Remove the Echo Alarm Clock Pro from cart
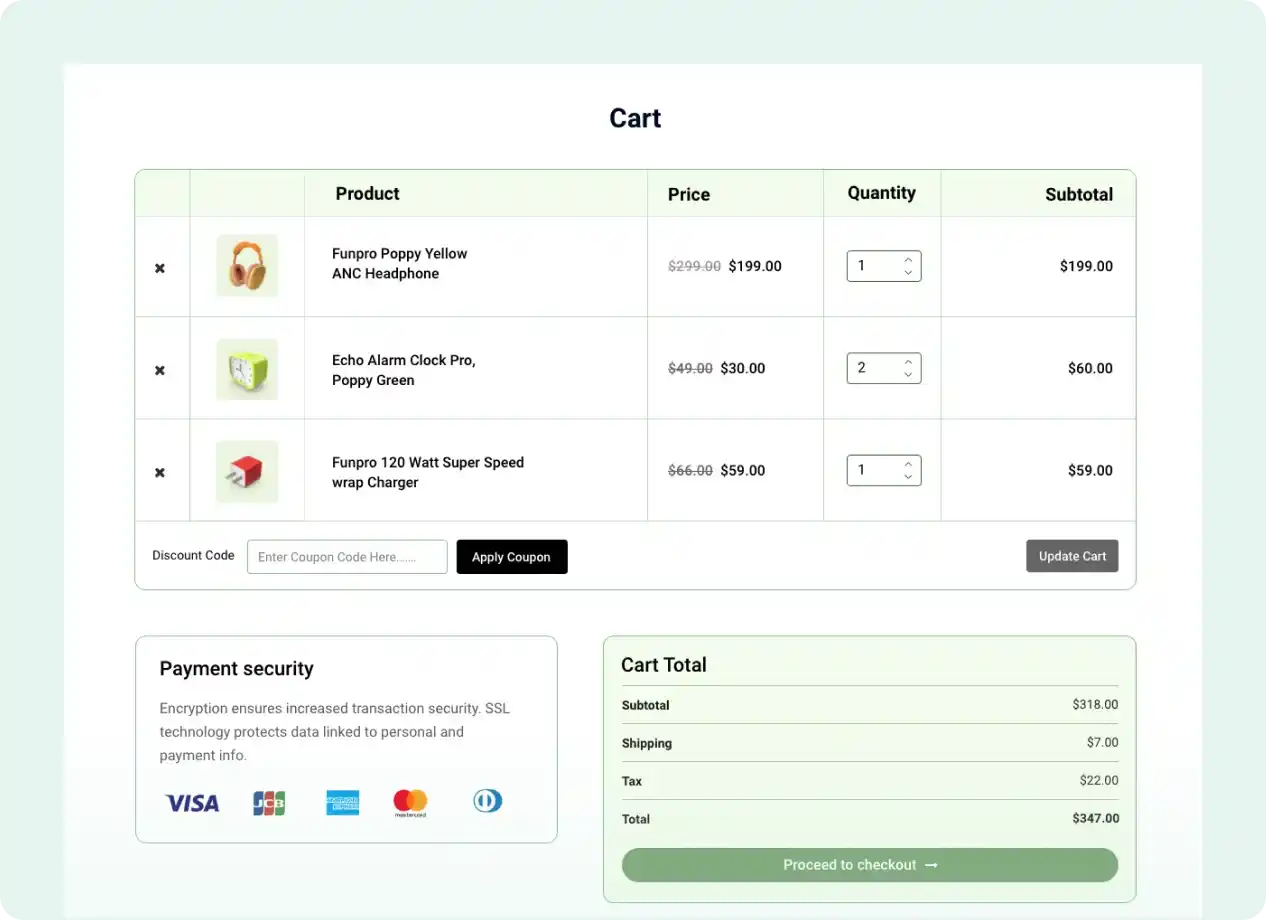1266x920 pixels. [x=160, y=369]
